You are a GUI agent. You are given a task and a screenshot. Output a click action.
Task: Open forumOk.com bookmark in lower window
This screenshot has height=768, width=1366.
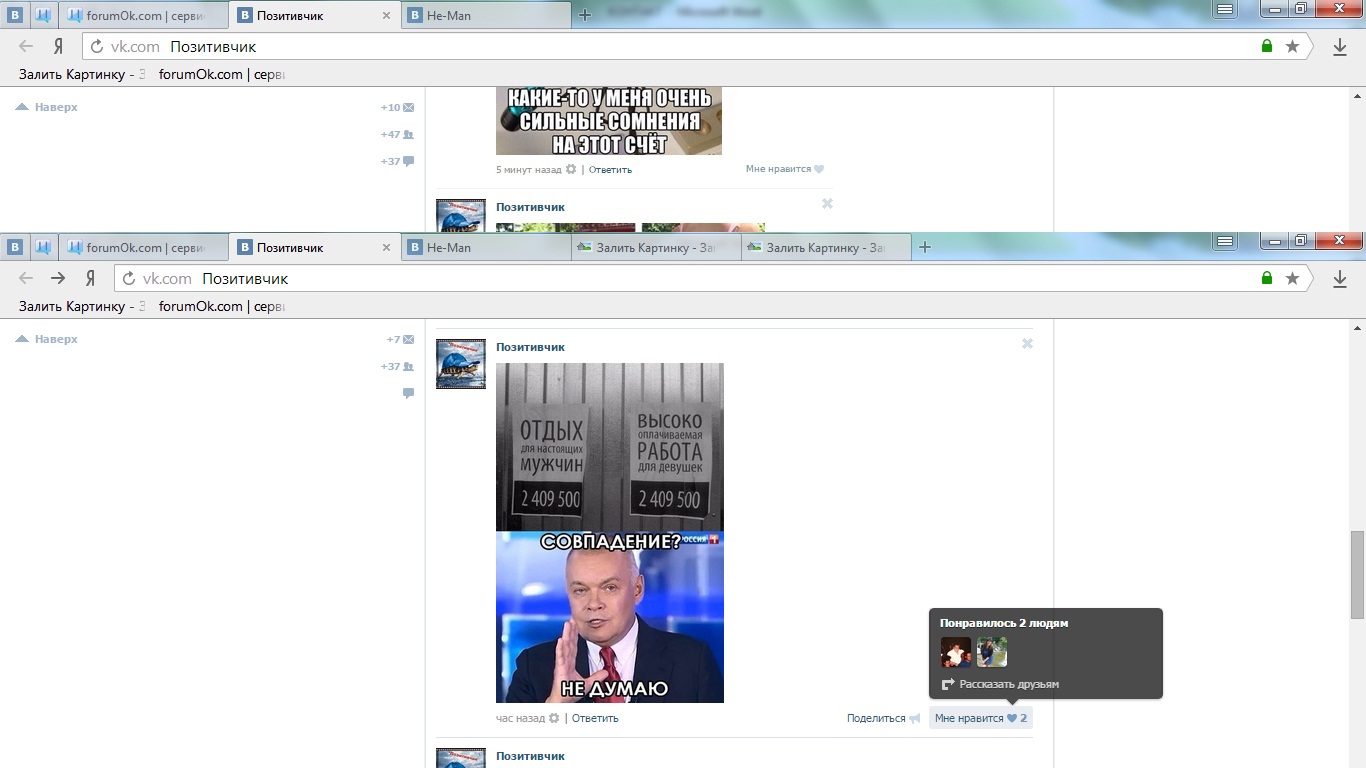221,306
